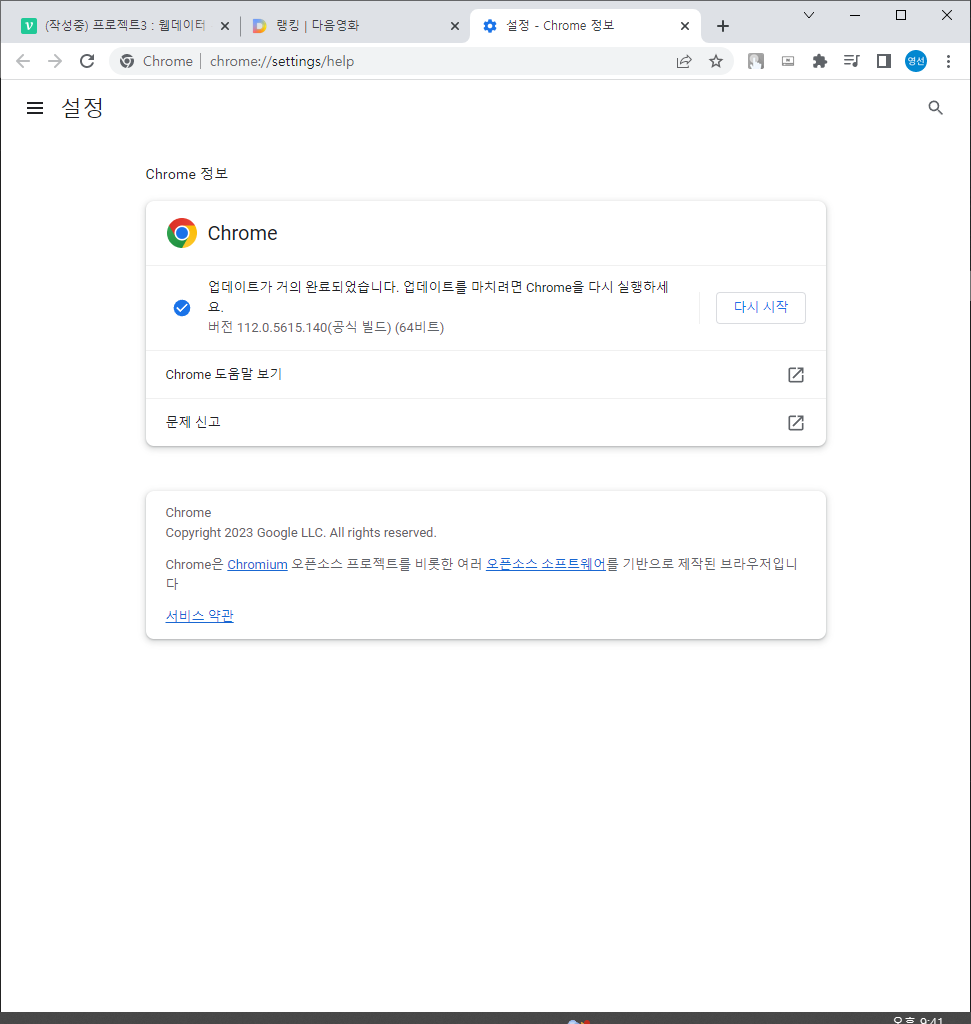
Task: Open Chrome 도움말 보기 row
Action: 486,375
